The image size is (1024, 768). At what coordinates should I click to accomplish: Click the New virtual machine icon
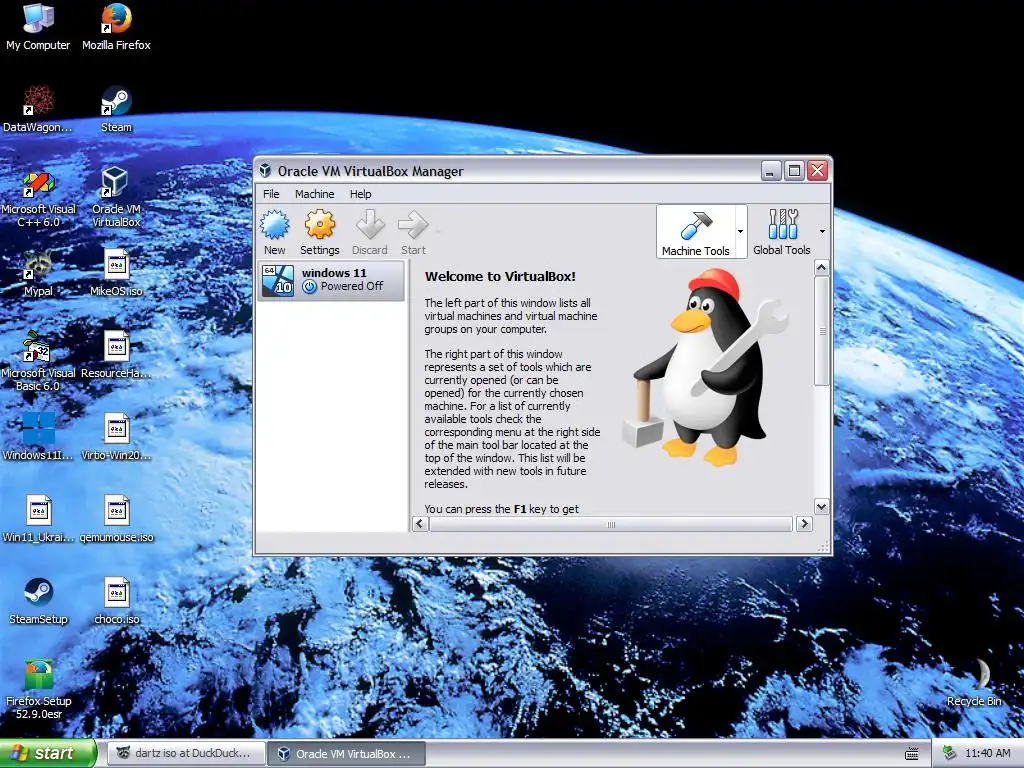click(274, 225)
